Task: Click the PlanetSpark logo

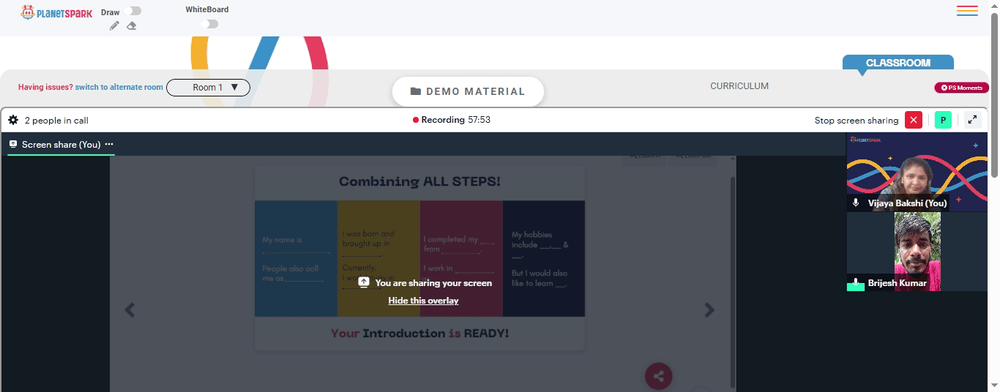Action: 56,12
